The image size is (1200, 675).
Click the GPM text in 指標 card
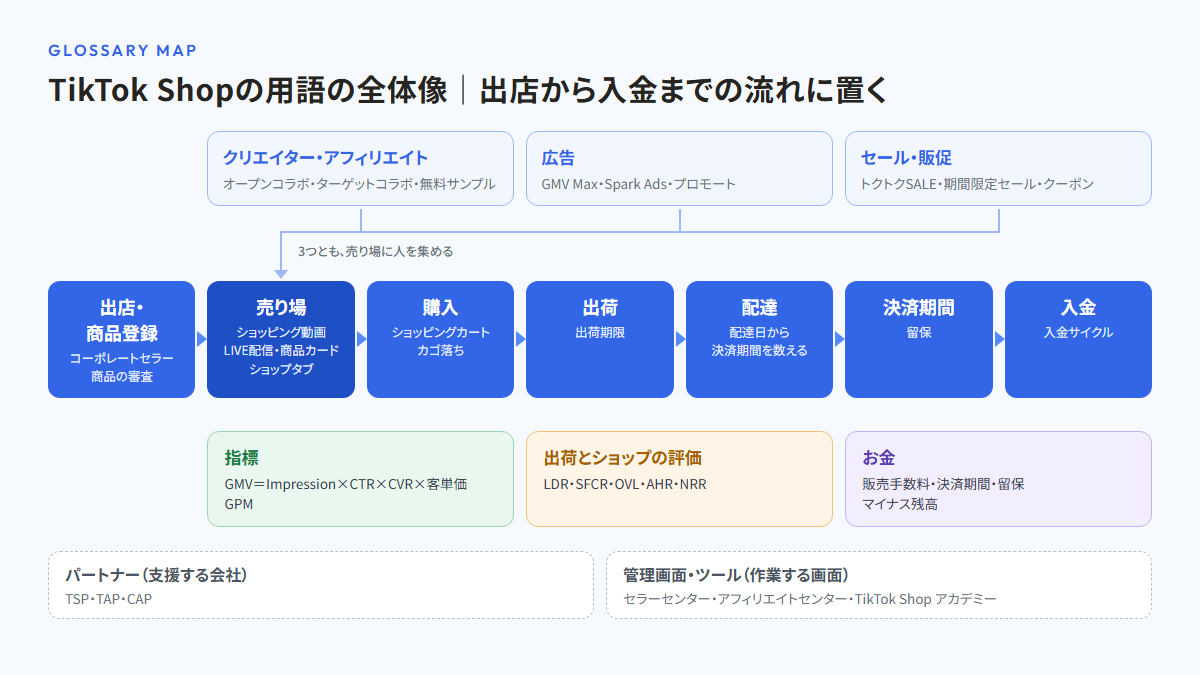coord(238,504)
